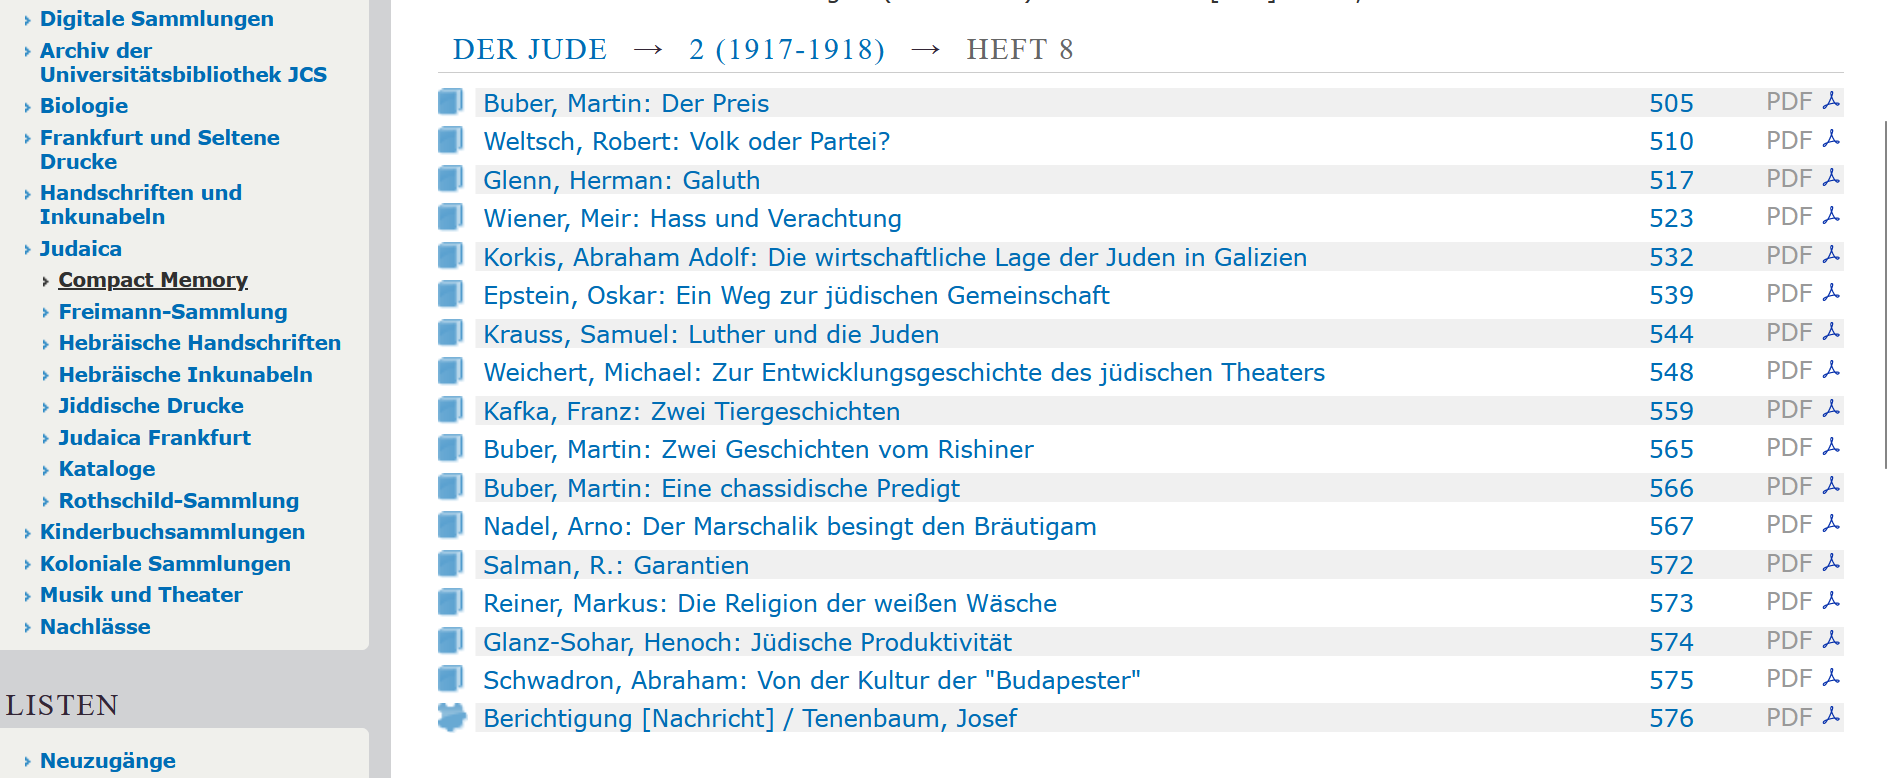Expand the Judaica sidebar arrow
This screenshot has height=778, width=1891.
coord(27,250)
